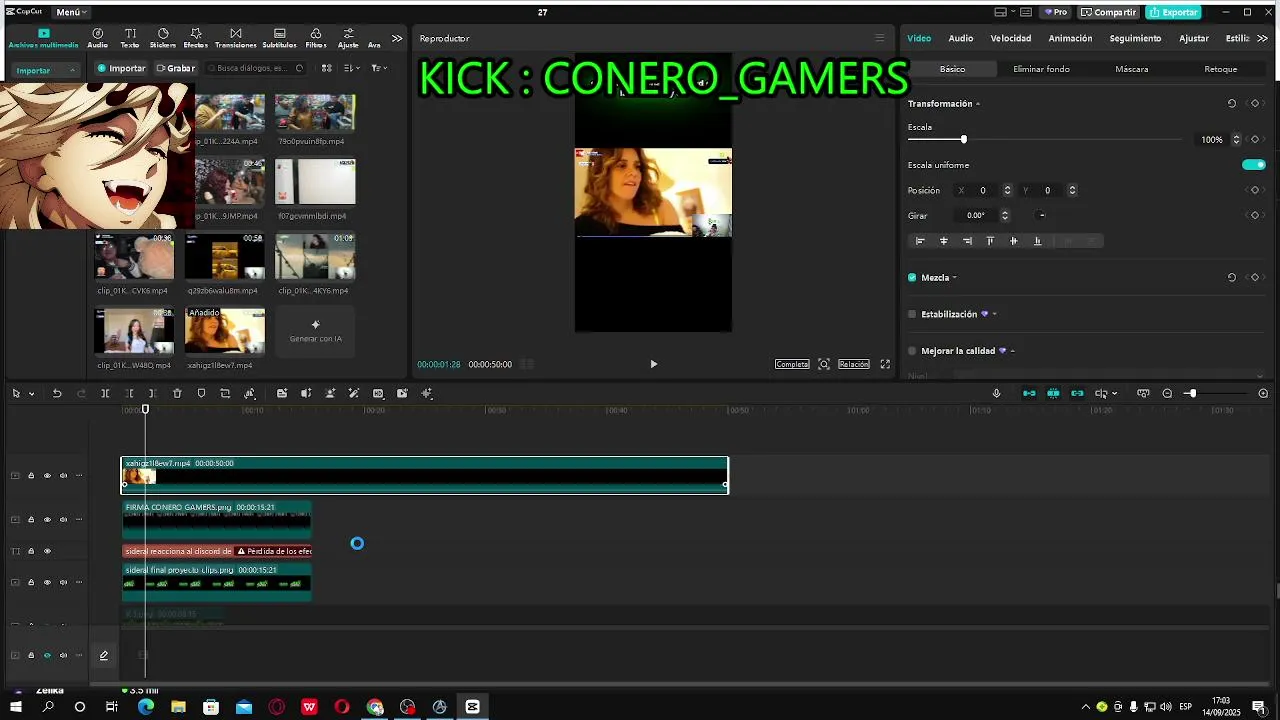This screenshot has height=720, width=1280.
Task: Open the Efectos panel
Action: coord(196,38)
